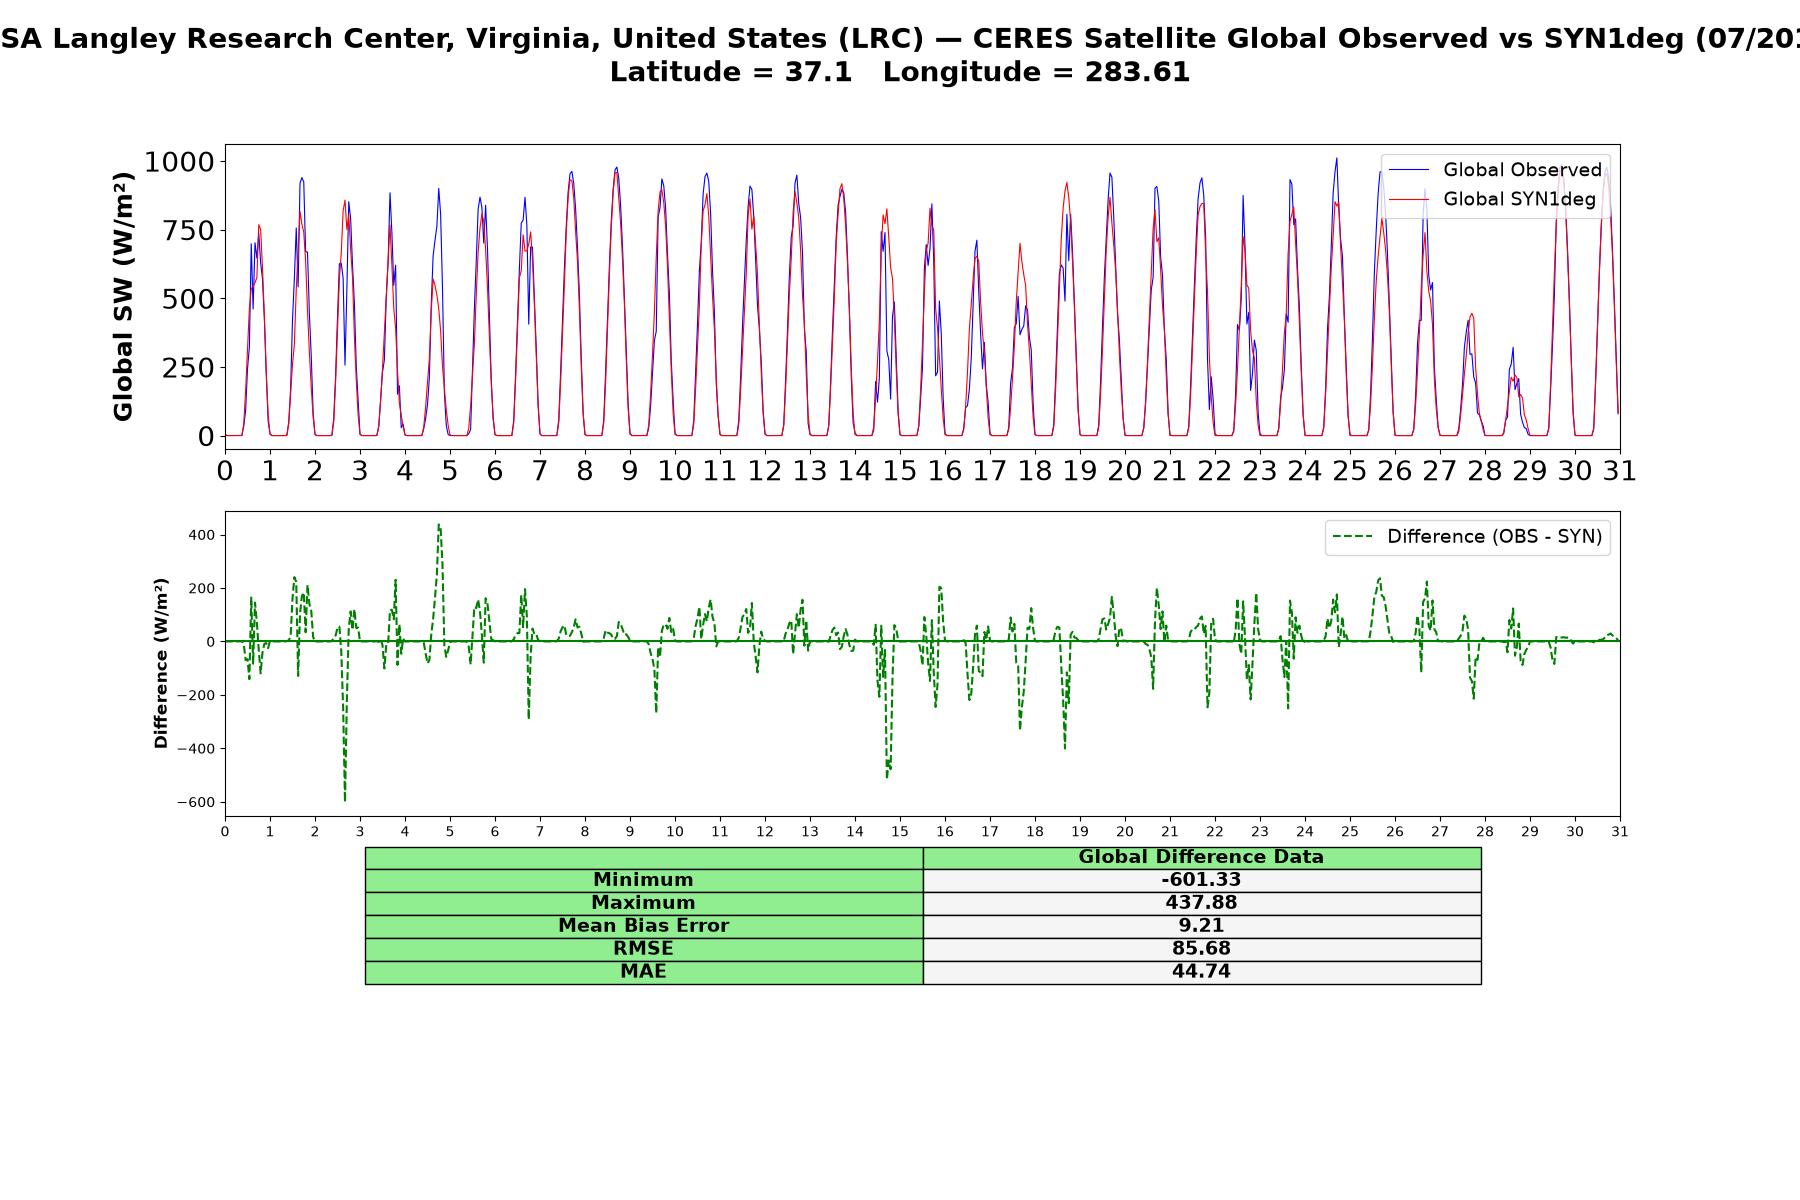Viewport: 1800px width, 1200px height.
Task: Select the Mean Bias Error row label
Action: point(644,926)
